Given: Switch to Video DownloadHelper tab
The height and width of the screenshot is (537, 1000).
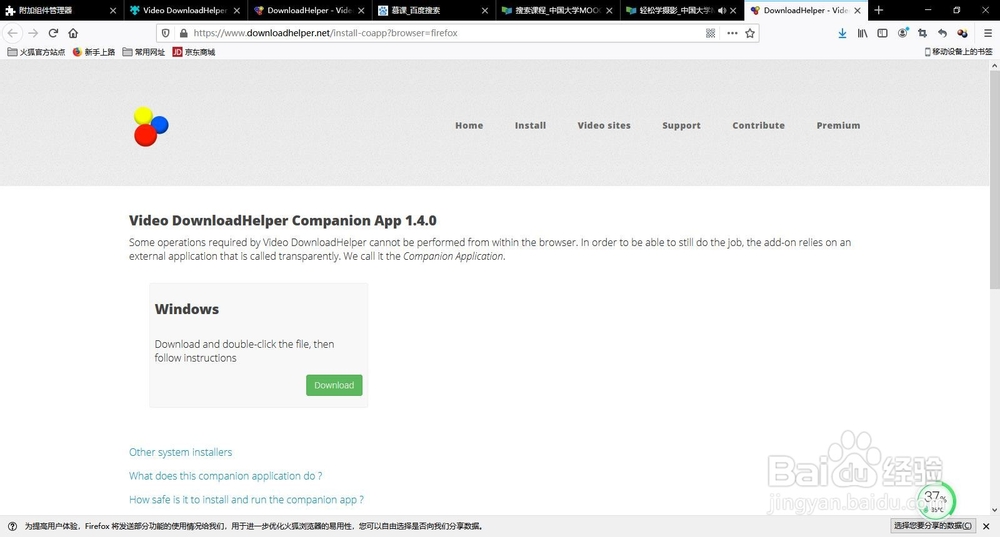Looking at the screenshot, I should [x=185, y=10].
